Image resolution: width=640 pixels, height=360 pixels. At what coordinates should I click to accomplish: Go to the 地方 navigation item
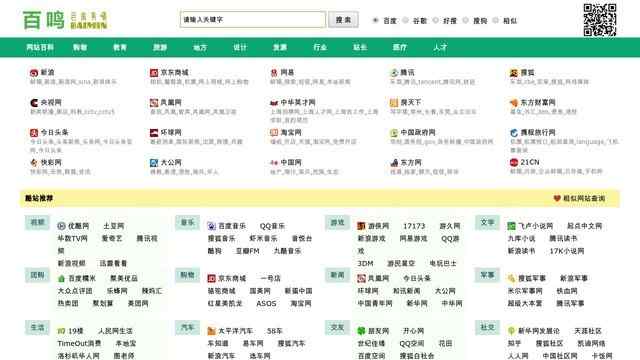[200, 47]
